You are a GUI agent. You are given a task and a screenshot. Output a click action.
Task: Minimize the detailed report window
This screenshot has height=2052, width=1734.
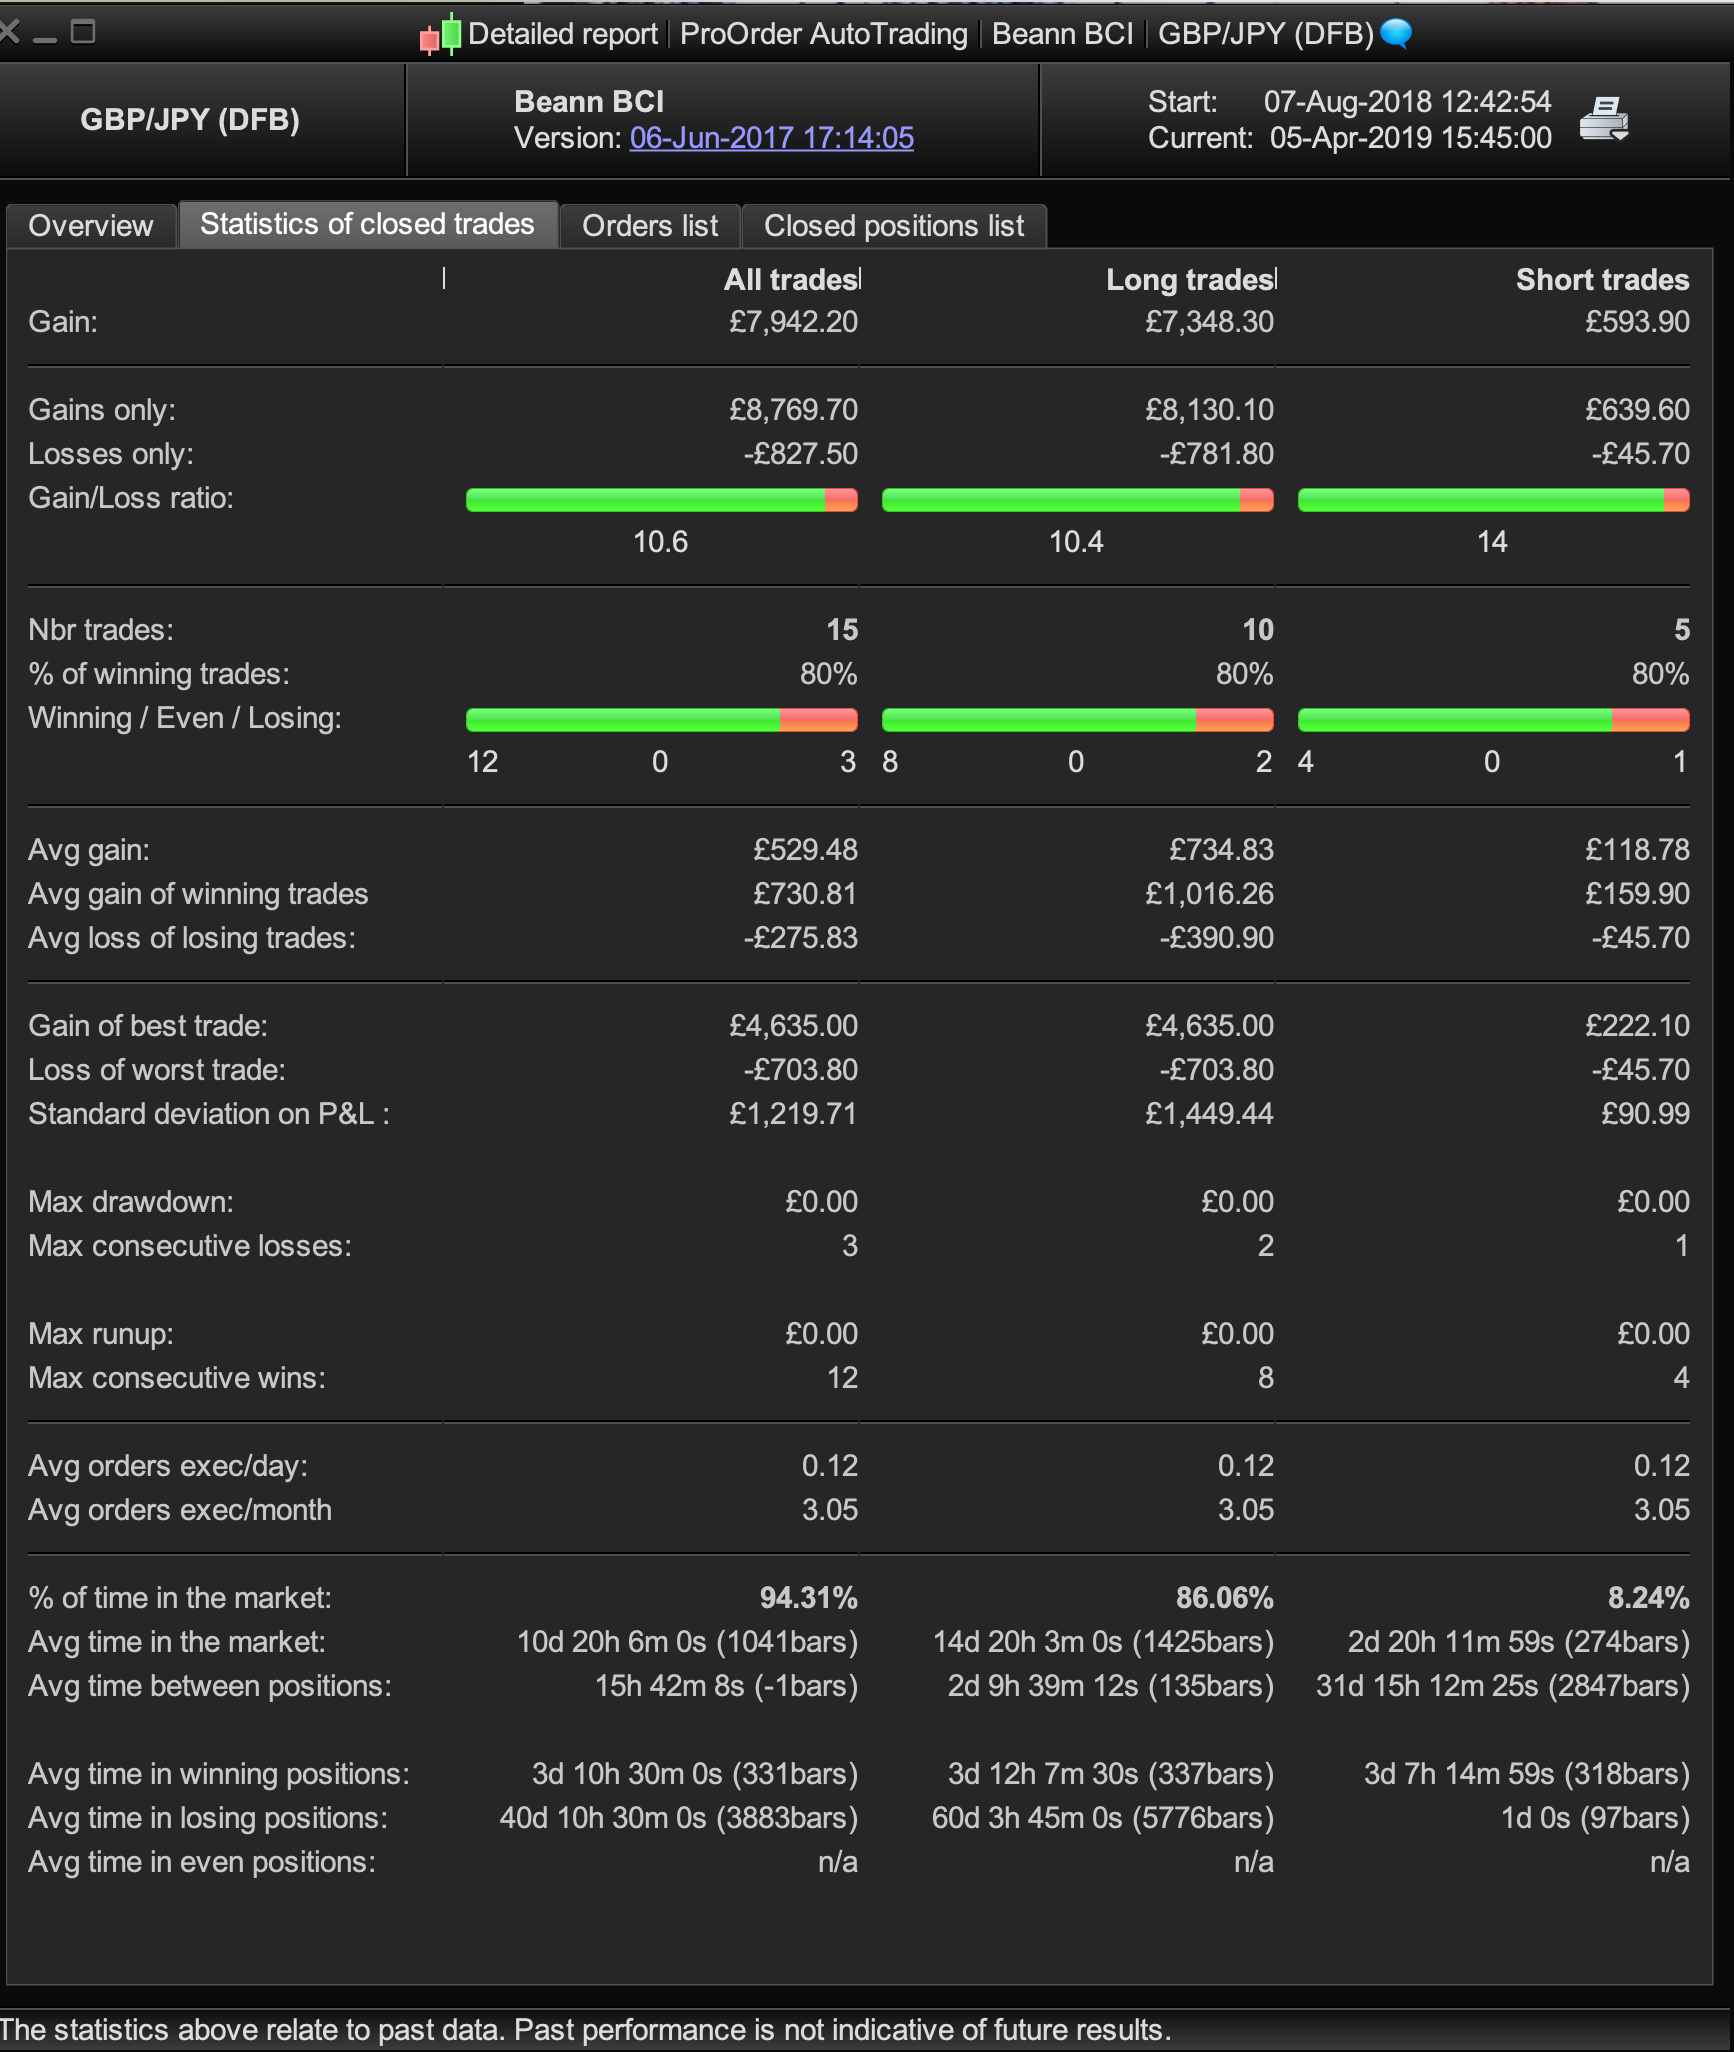pos(45,36)
